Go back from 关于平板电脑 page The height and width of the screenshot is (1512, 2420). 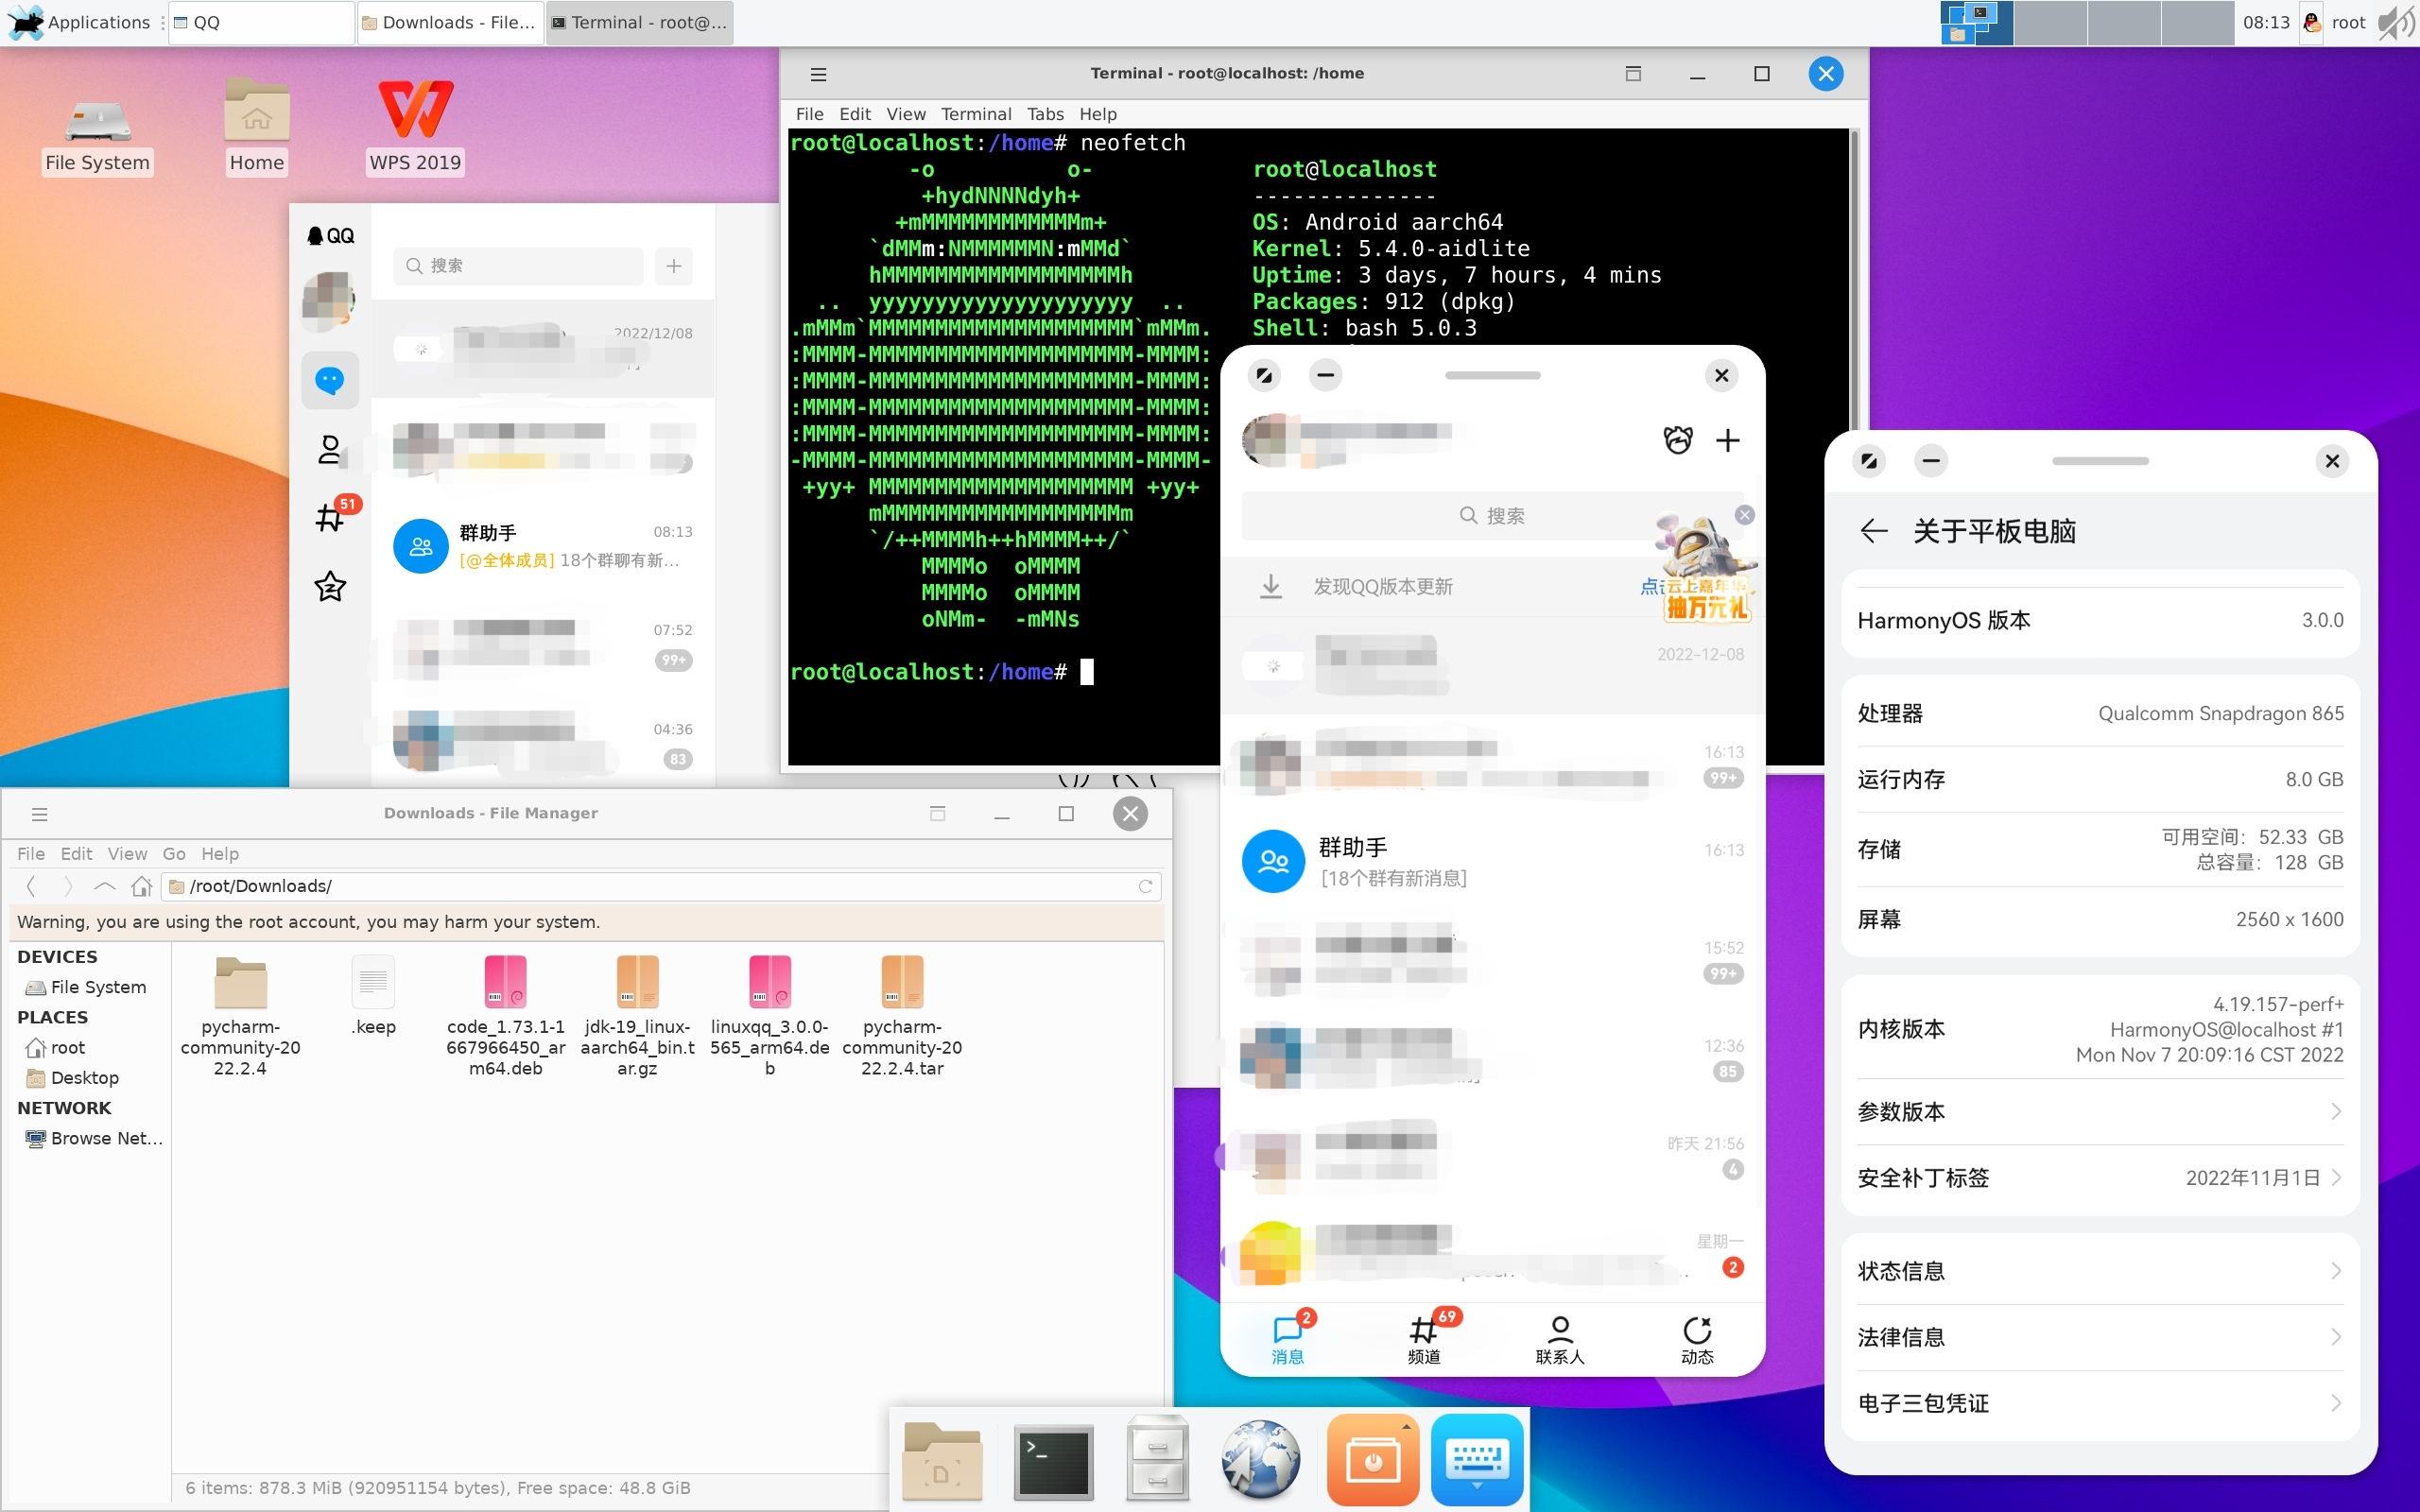coord(1873,531)
